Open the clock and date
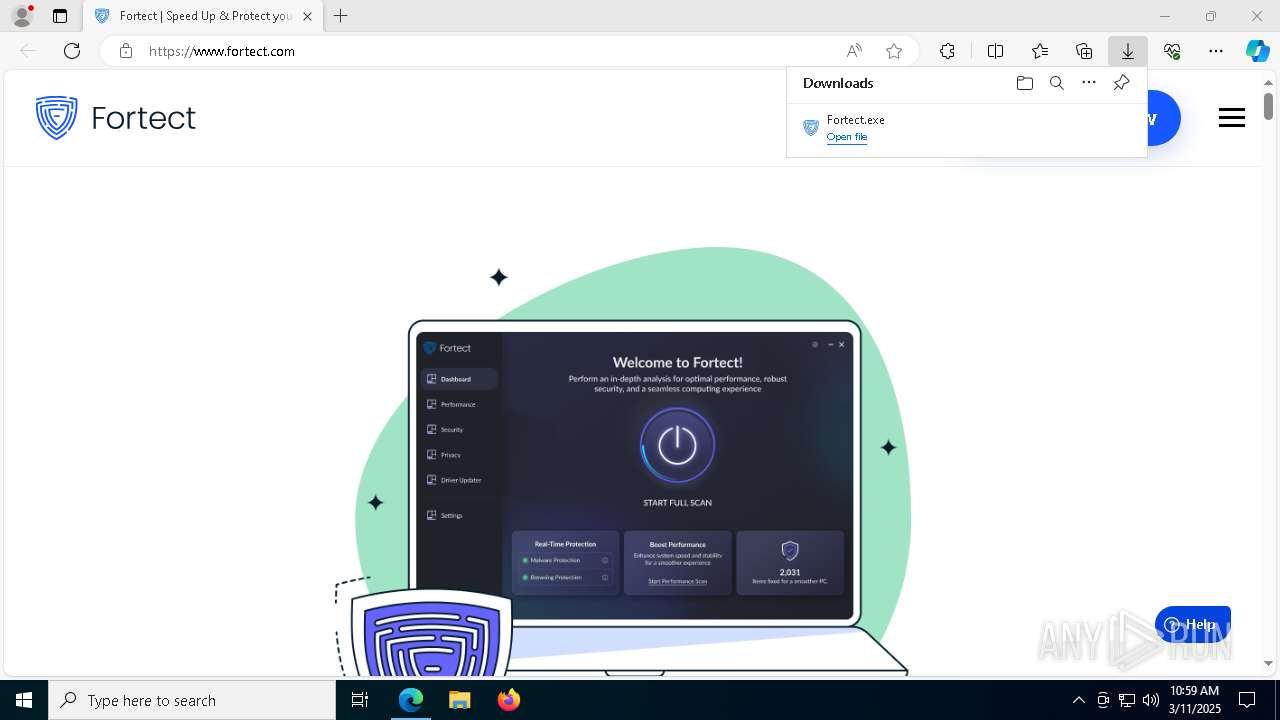This screenshot has height=720, width=1280. pyautogui.click(x=1194, y=700)
